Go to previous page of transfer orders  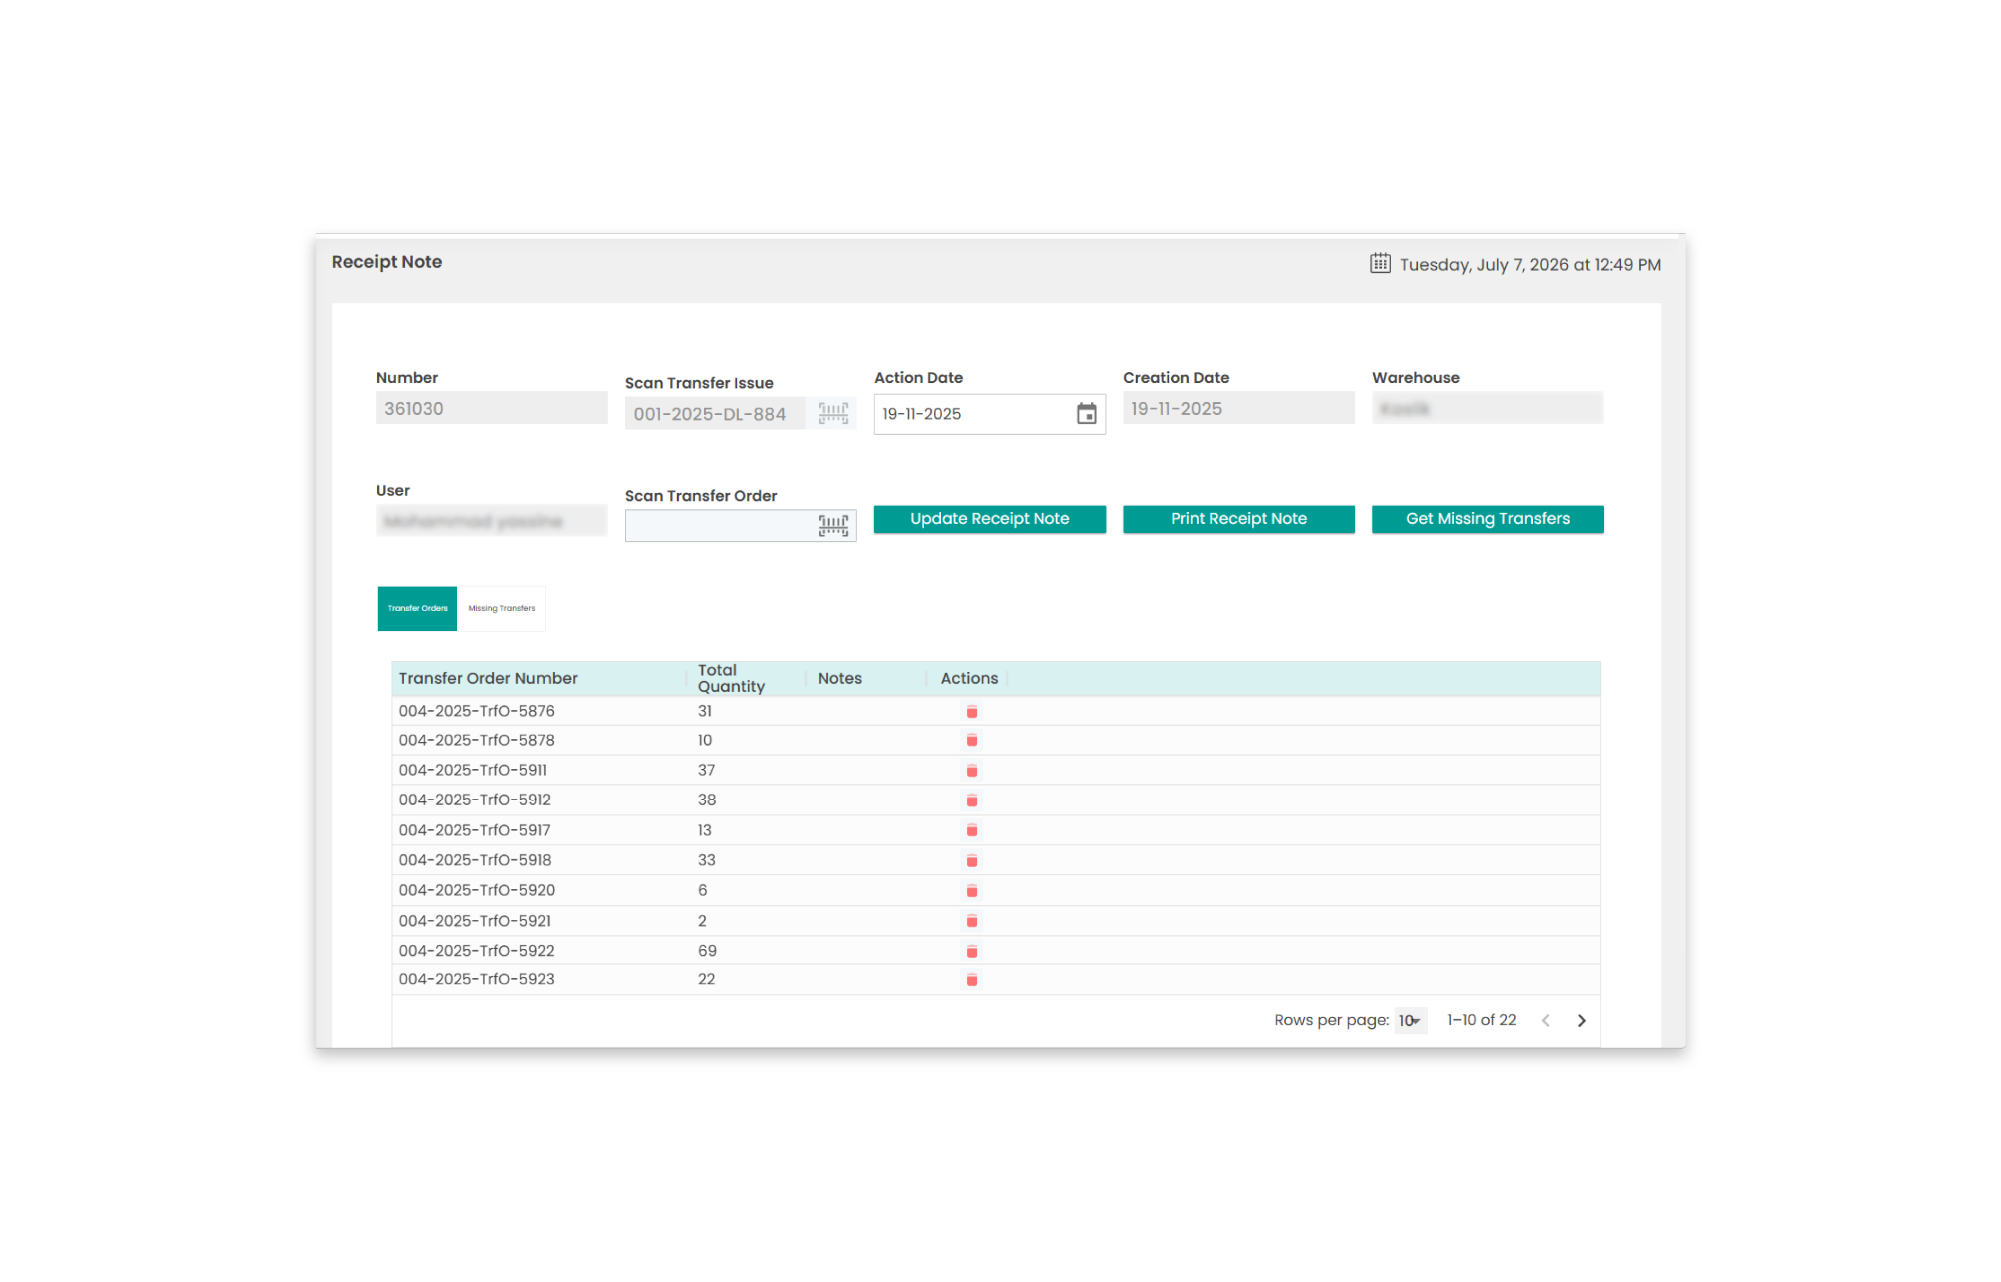pyautogui.click(x=1546, y=1021)
